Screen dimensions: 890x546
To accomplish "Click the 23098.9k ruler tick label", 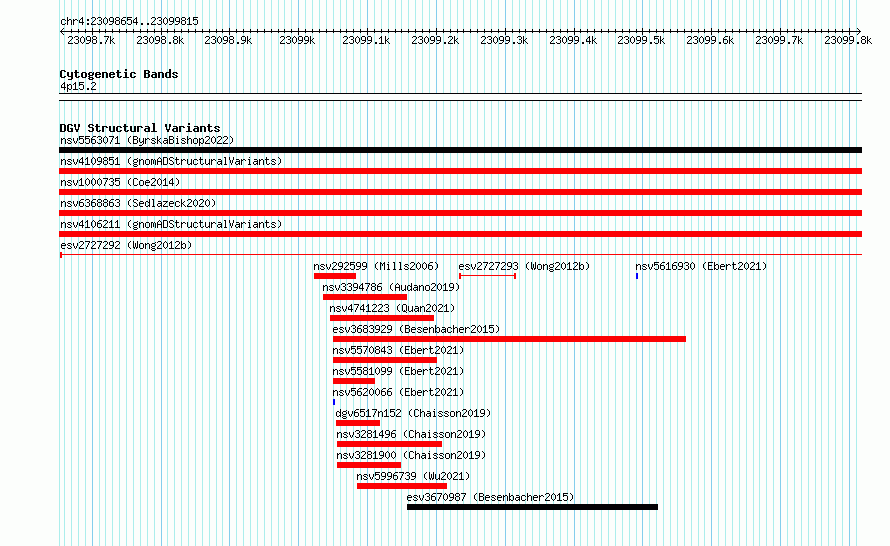I will point(228,40).
